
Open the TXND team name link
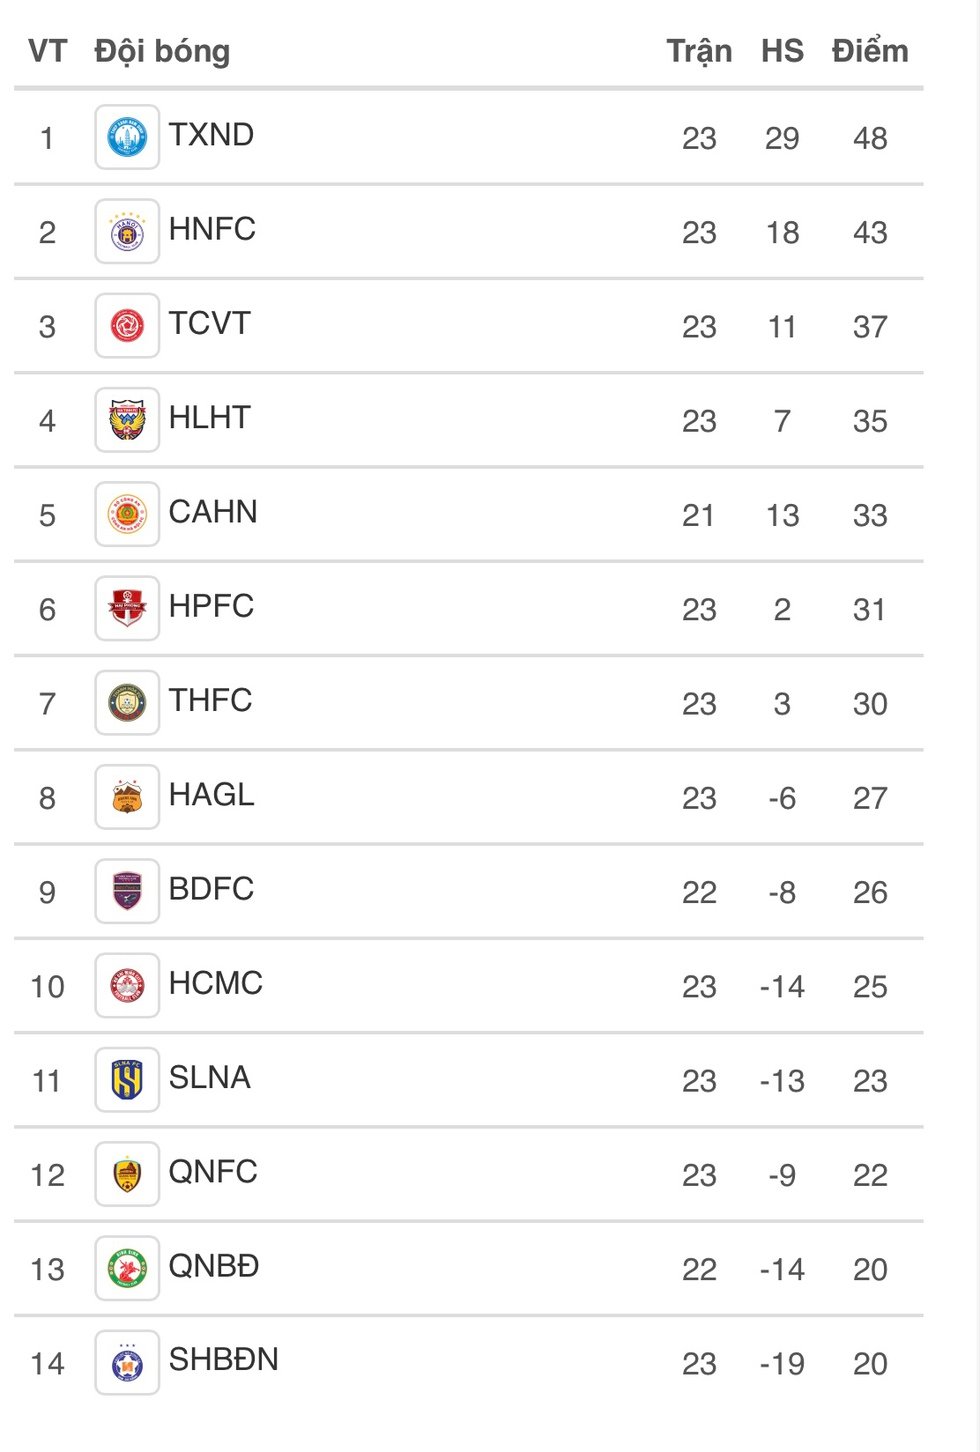click(211, 135)
